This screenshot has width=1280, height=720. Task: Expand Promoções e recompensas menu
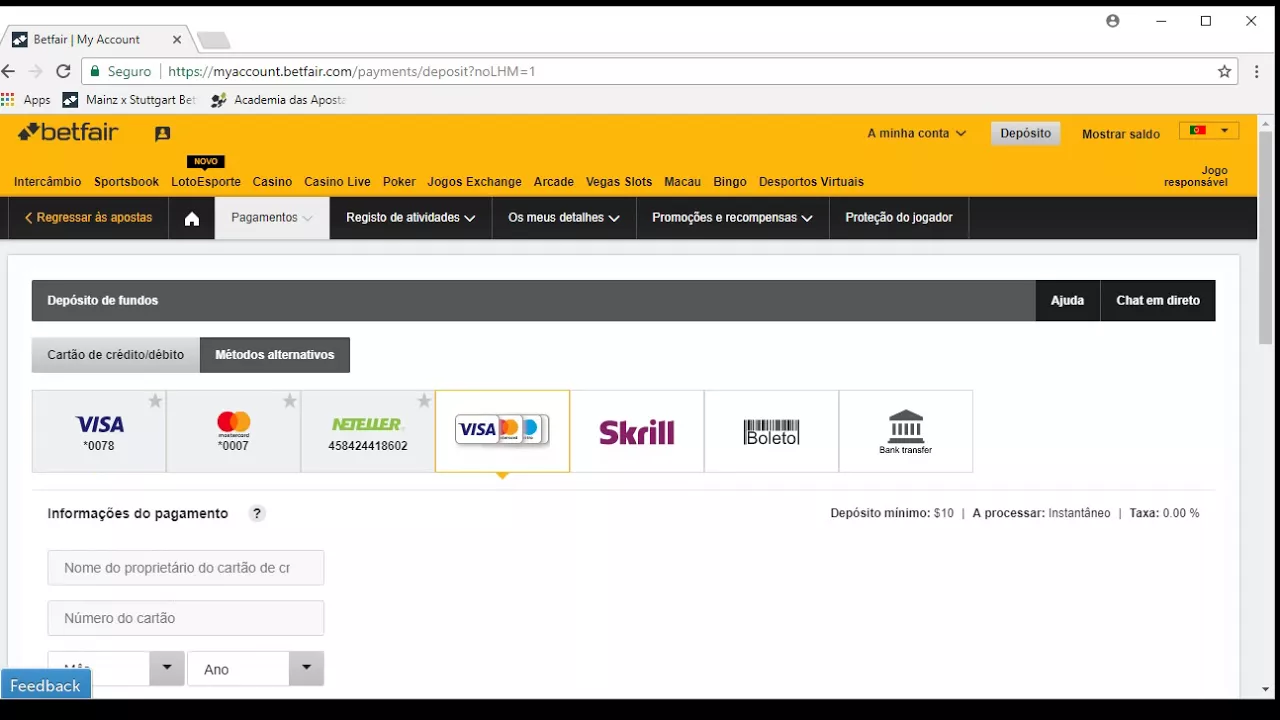tap(732, 218)
